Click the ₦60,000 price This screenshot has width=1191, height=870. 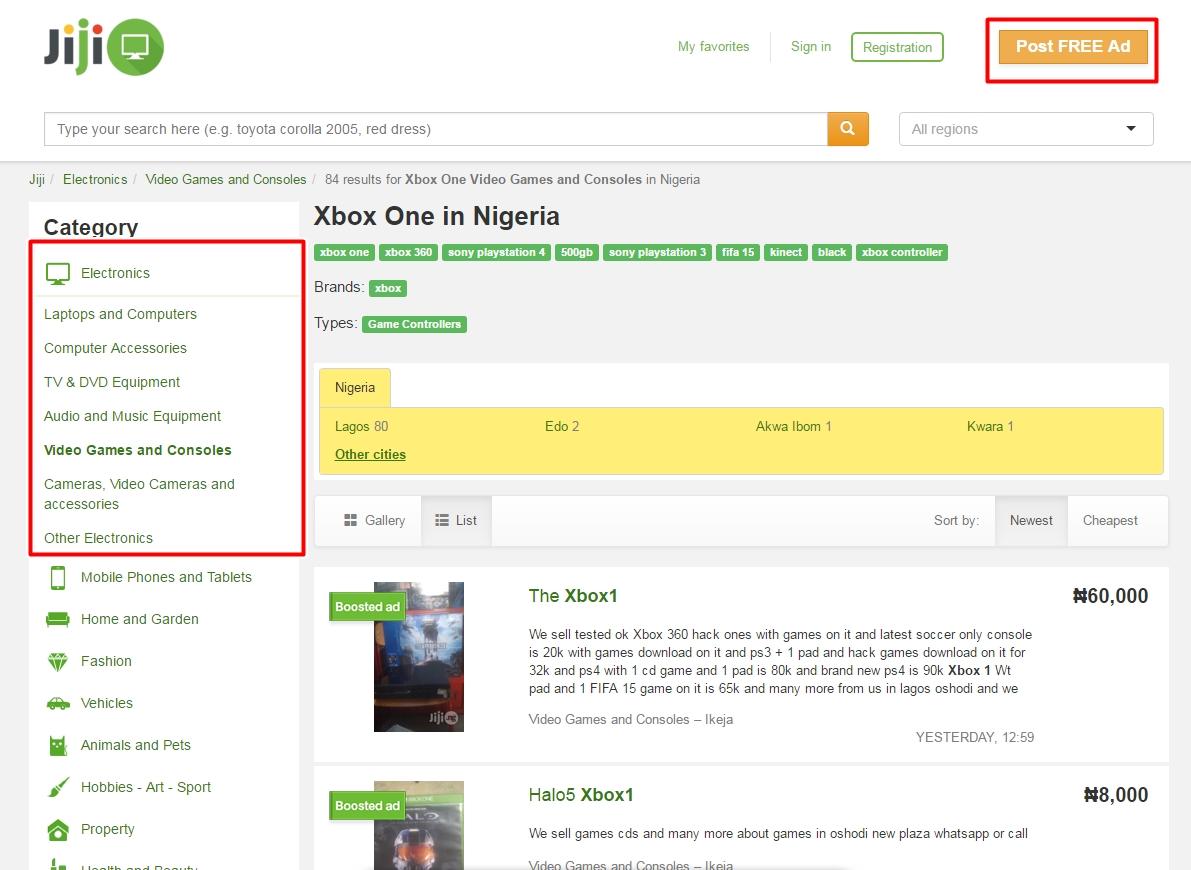pyautogui.click(x=1110, y=596)
